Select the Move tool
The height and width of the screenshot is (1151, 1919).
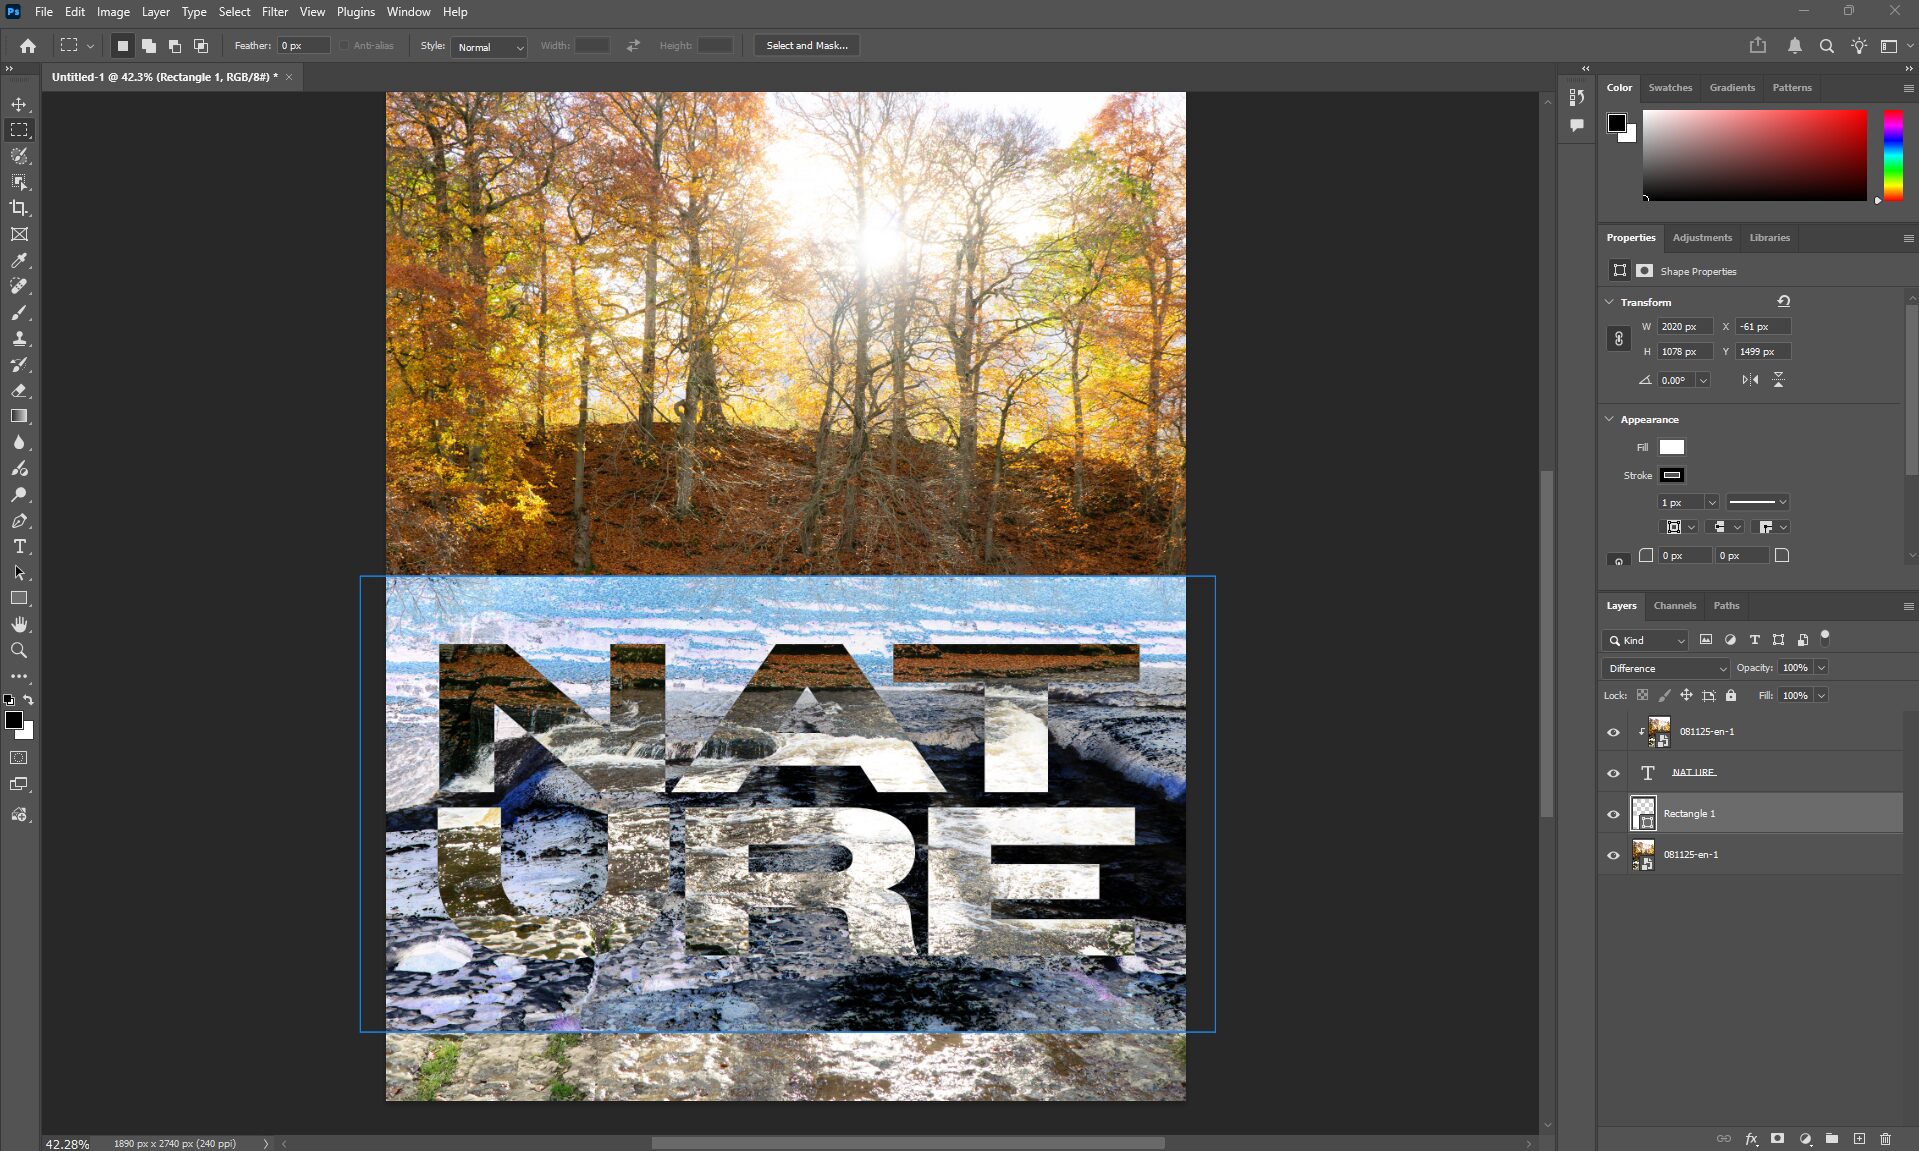[x=19, y=104]
